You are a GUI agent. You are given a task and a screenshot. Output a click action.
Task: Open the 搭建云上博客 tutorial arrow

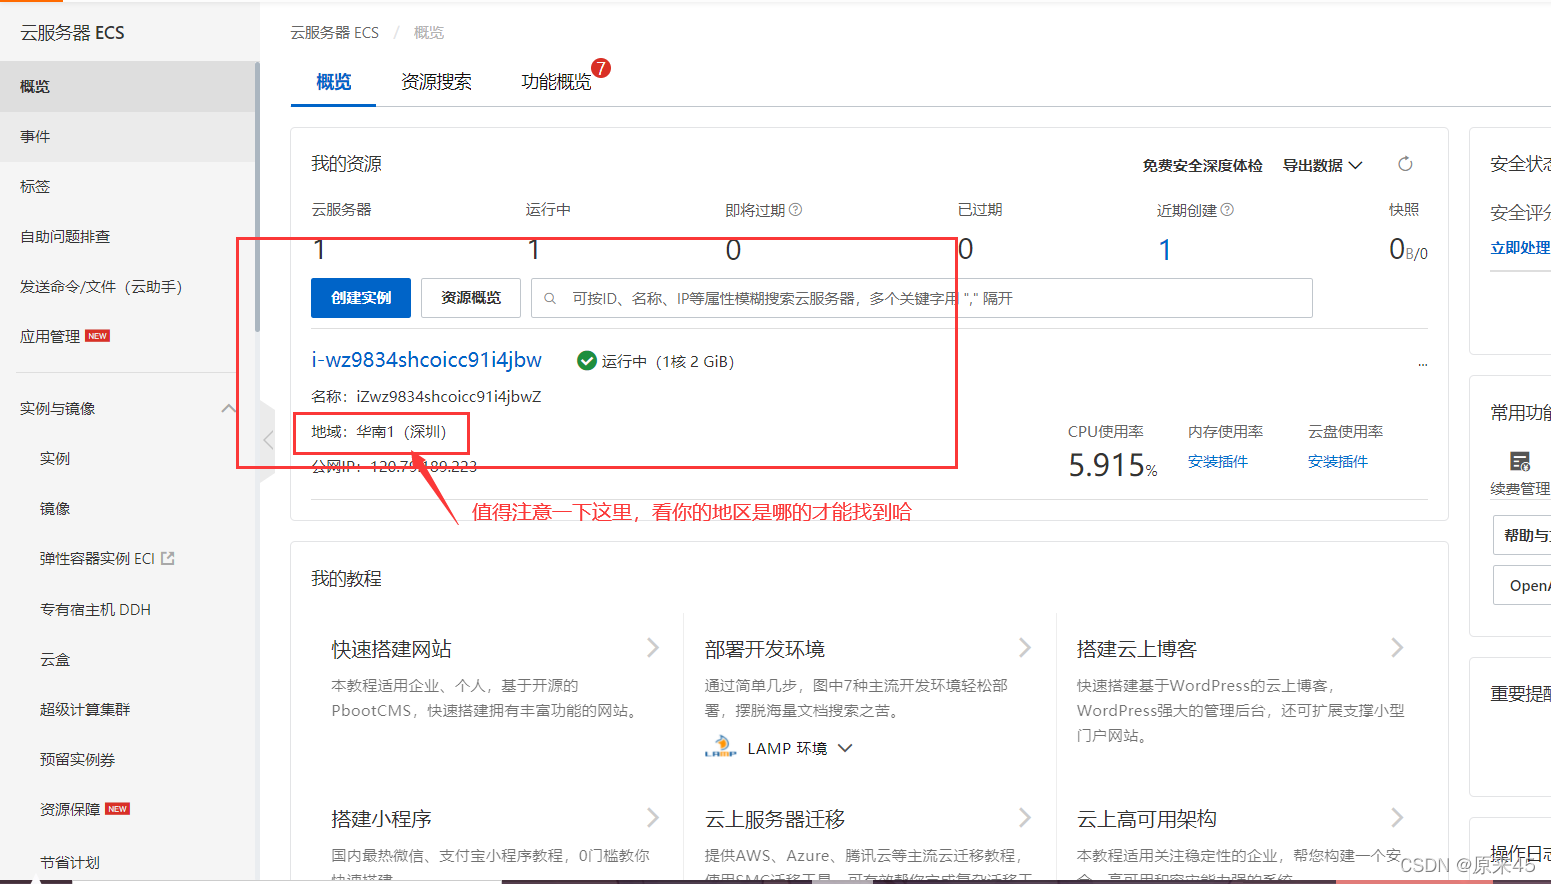1397,648
